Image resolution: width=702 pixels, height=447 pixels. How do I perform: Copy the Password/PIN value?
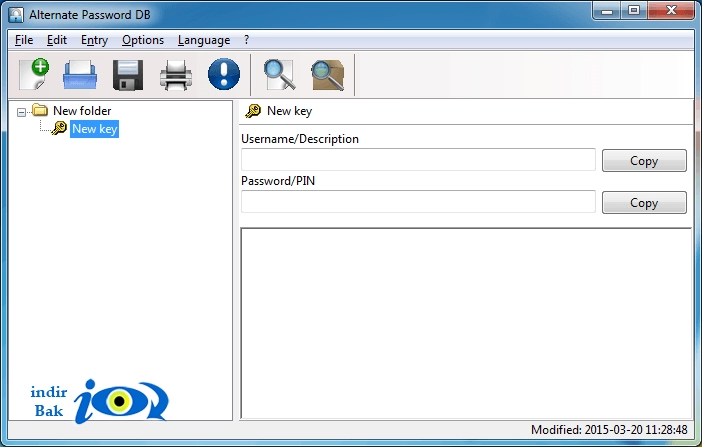click(644, 202)
